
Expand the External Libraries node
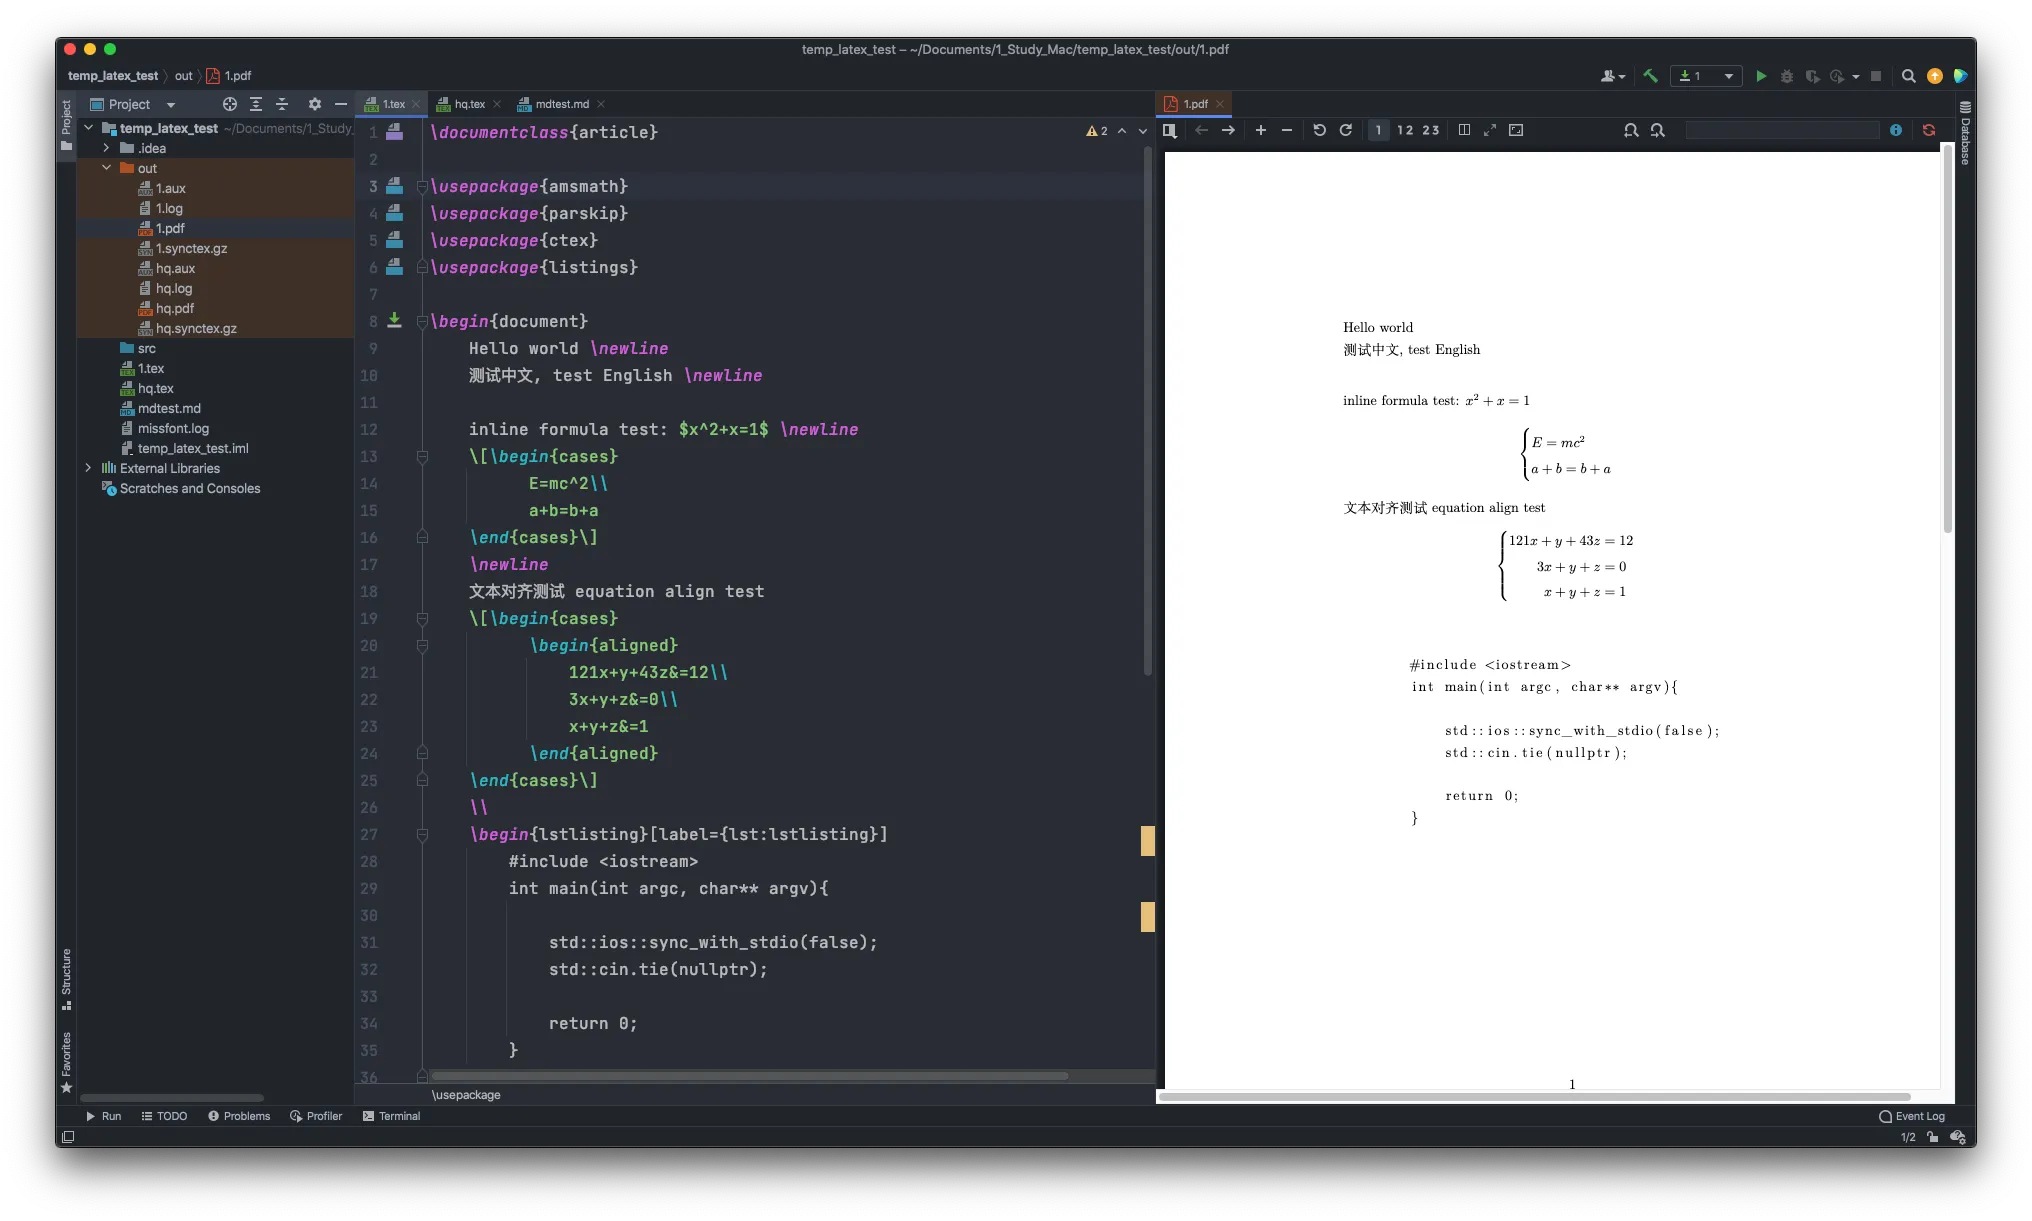tap(89, 468)
